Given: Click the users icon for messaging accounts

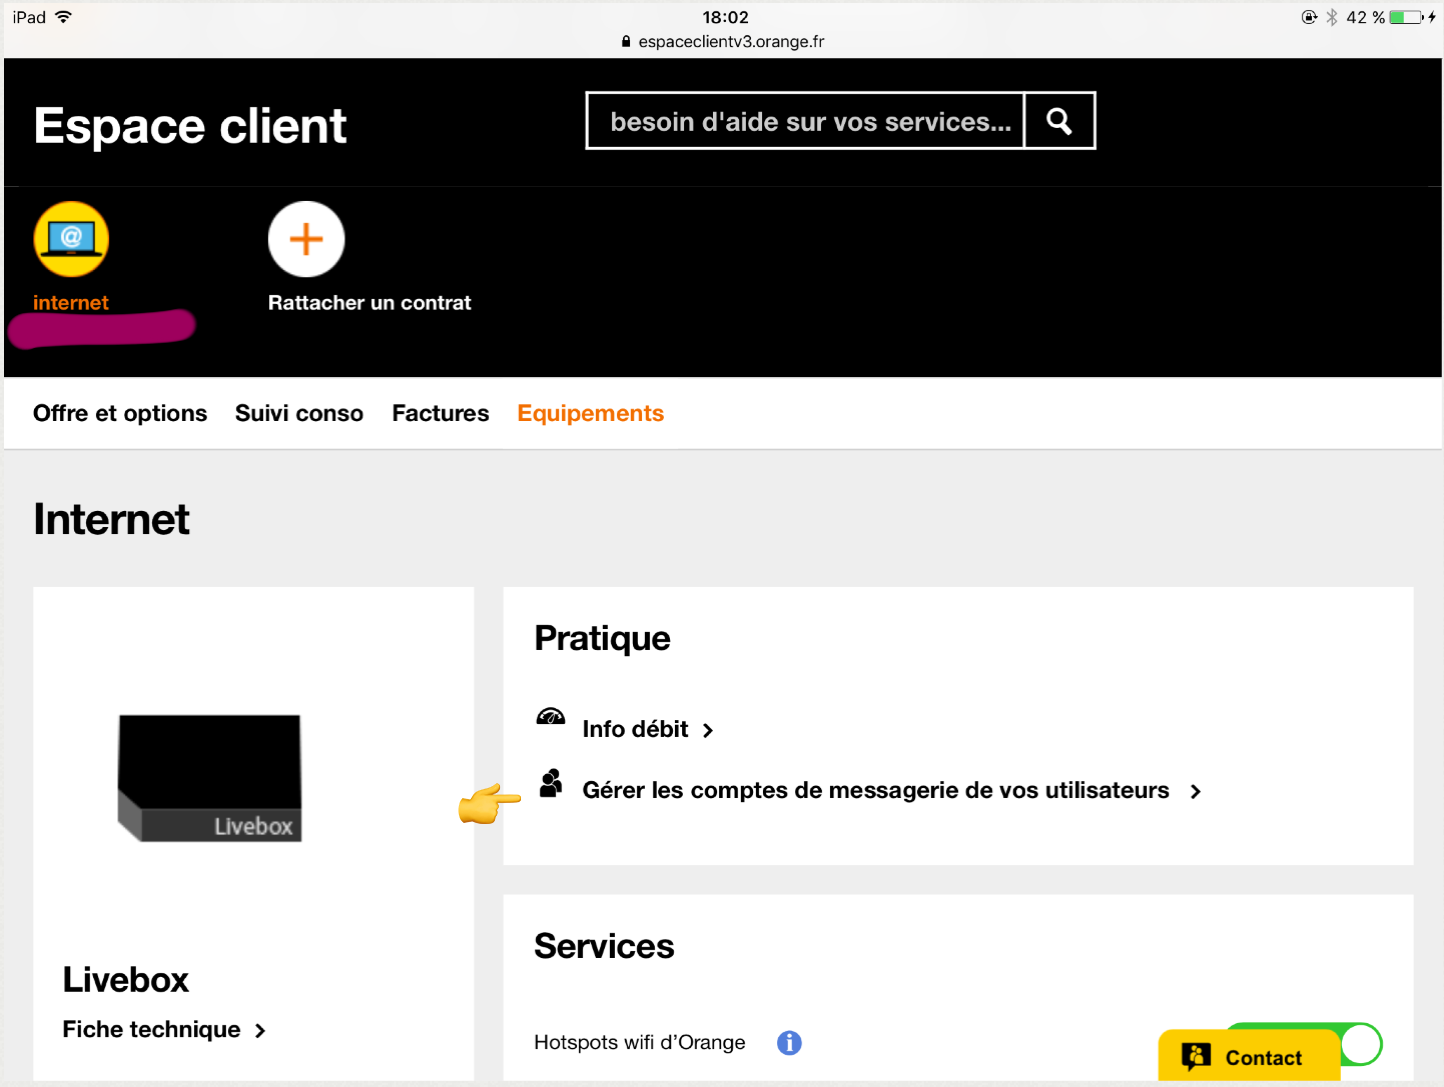Looking at the screenshot, I should (x=551, y=783).
